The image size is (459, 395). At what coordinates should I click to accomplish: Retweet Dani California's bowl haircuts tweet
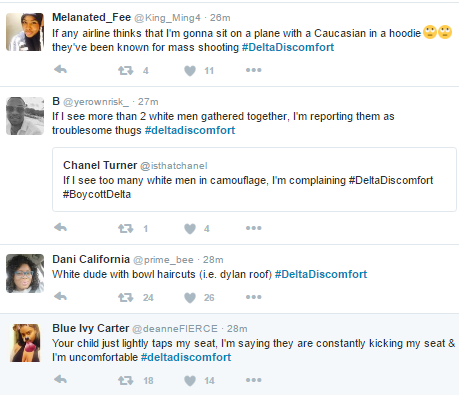pyautogui.click(x=125, y=297)
